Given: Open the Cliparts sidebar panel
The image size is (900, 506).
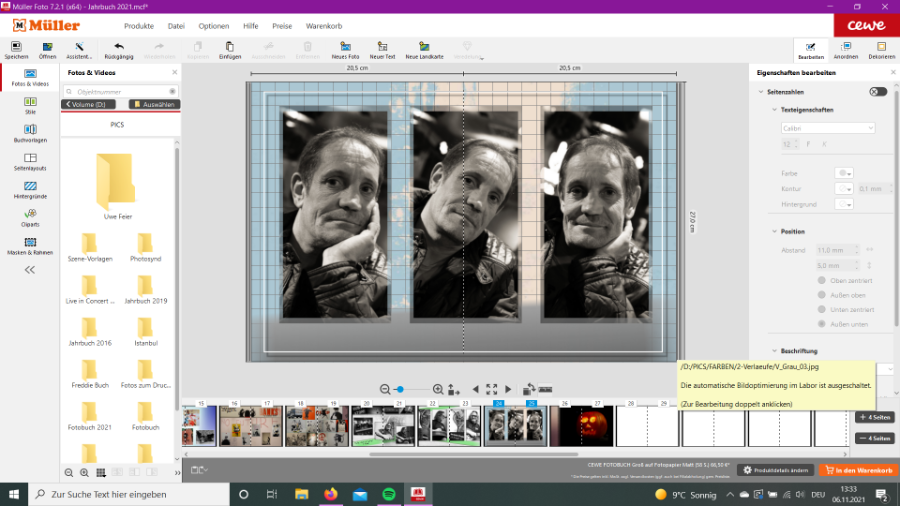Looking at the screenshot, I should coord(30,215).
